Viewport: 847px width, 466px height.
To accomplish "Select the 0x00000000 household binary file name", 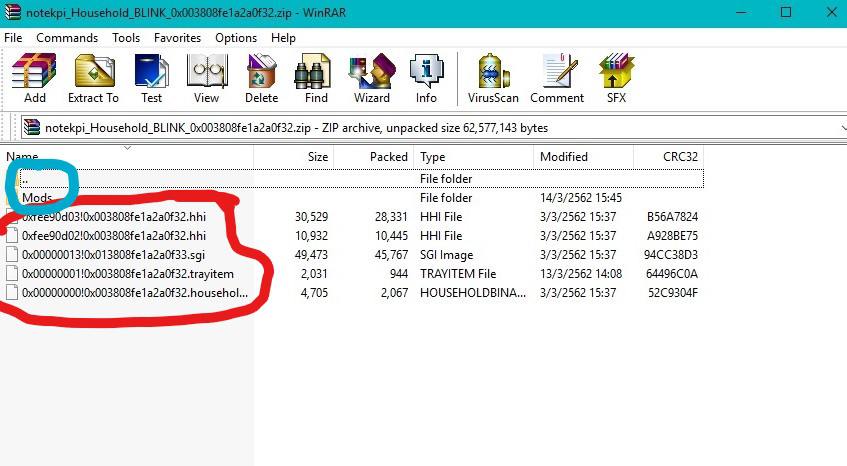I will click(x=135, y=292).
